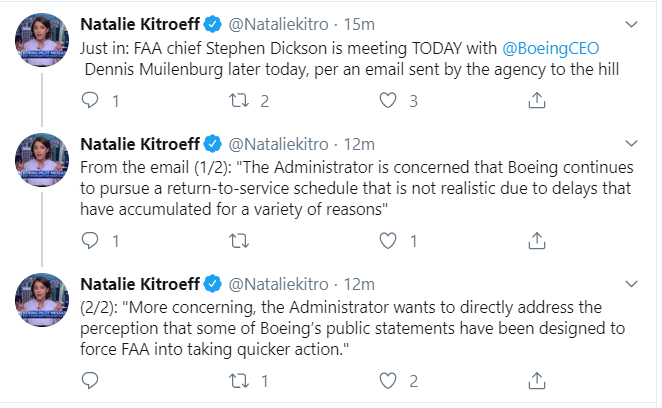Screen dimensions: 662x408
Task: Share the tweet about forcing FAA action
Action: pyautogui.click(x=537, y=381)
